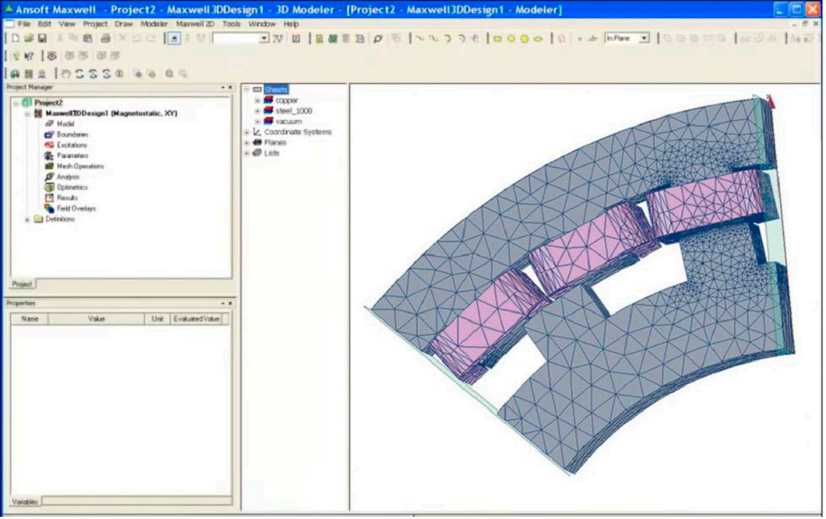Image resolution: width=826 pixels, height=519 pixels.
Task: Click the Optimetrics icon in project tree
Action: pos(49,187)
